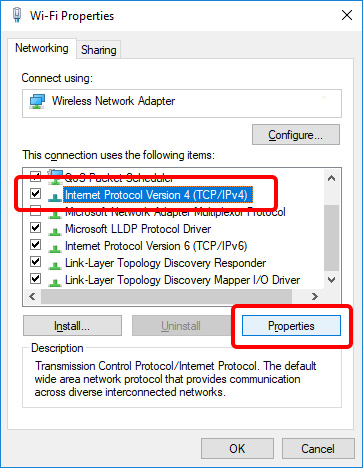Click the list's scroll up arrow
The height and width of the screenshot is (468, 363).
331,178
